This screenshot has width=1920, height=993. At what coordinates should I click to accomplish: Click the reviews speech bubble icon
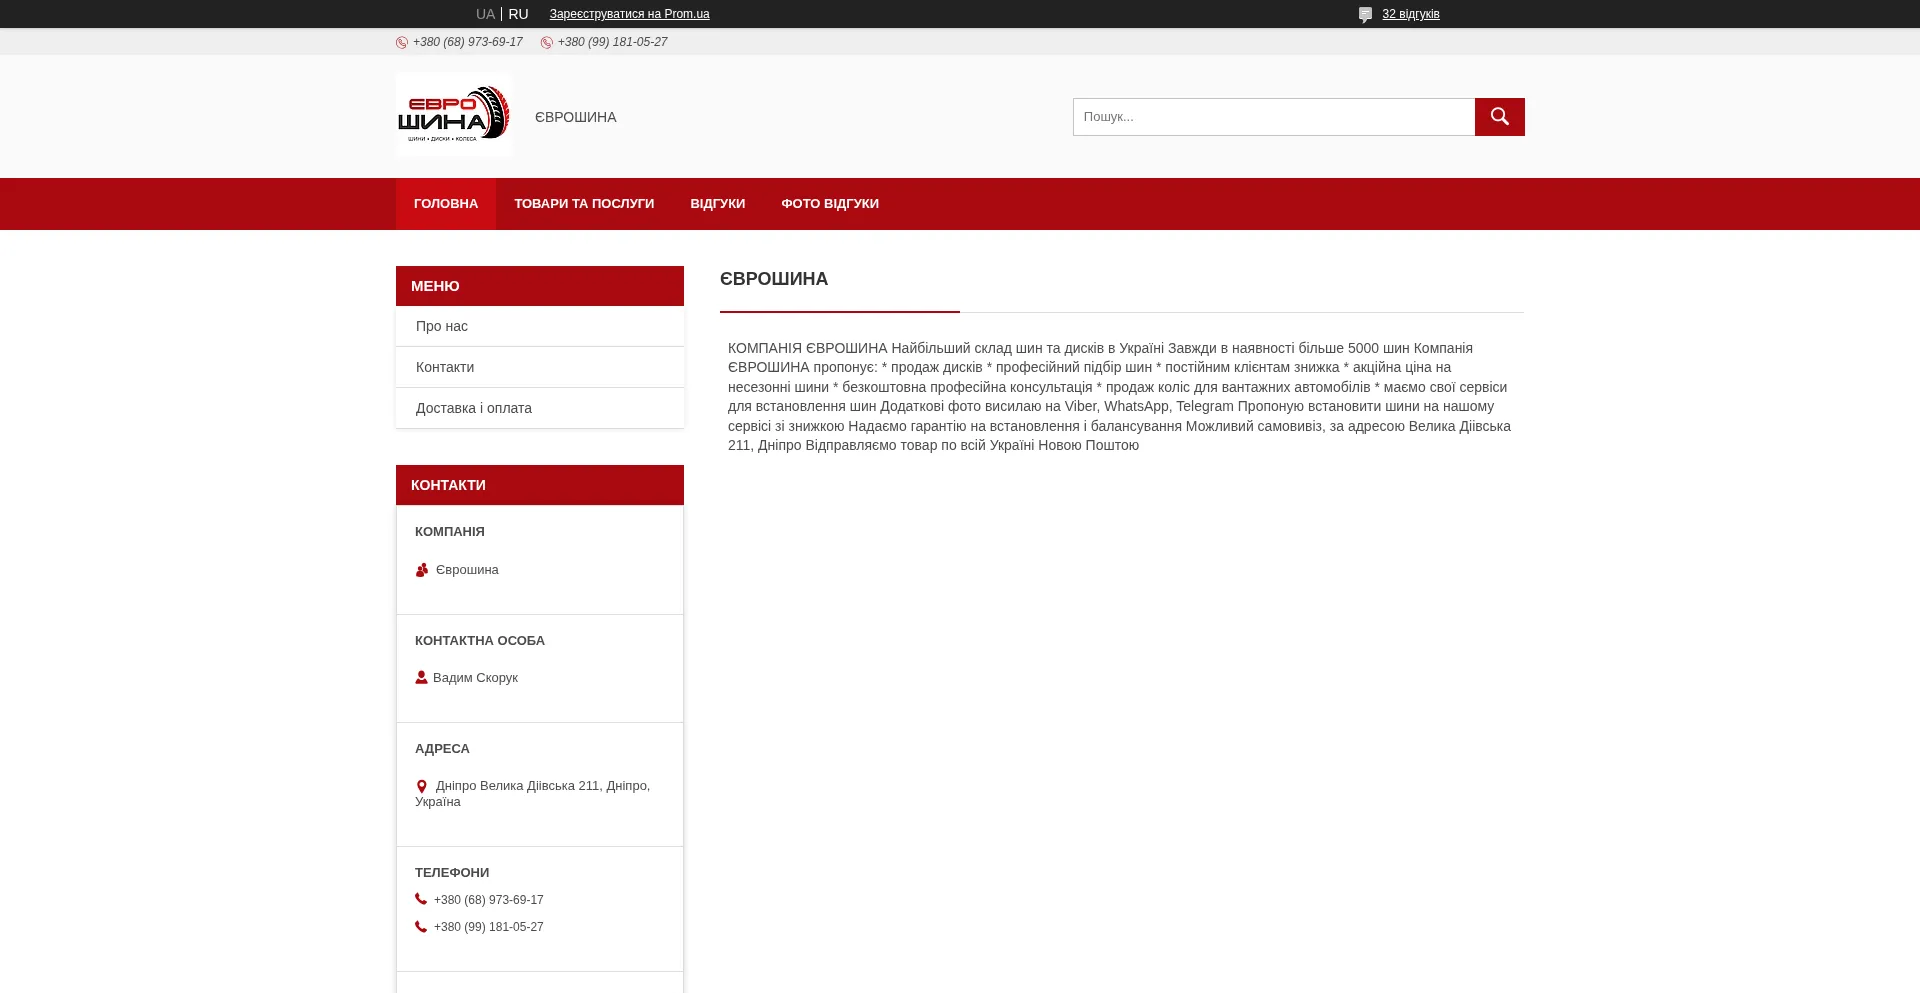click(1365, 15)
